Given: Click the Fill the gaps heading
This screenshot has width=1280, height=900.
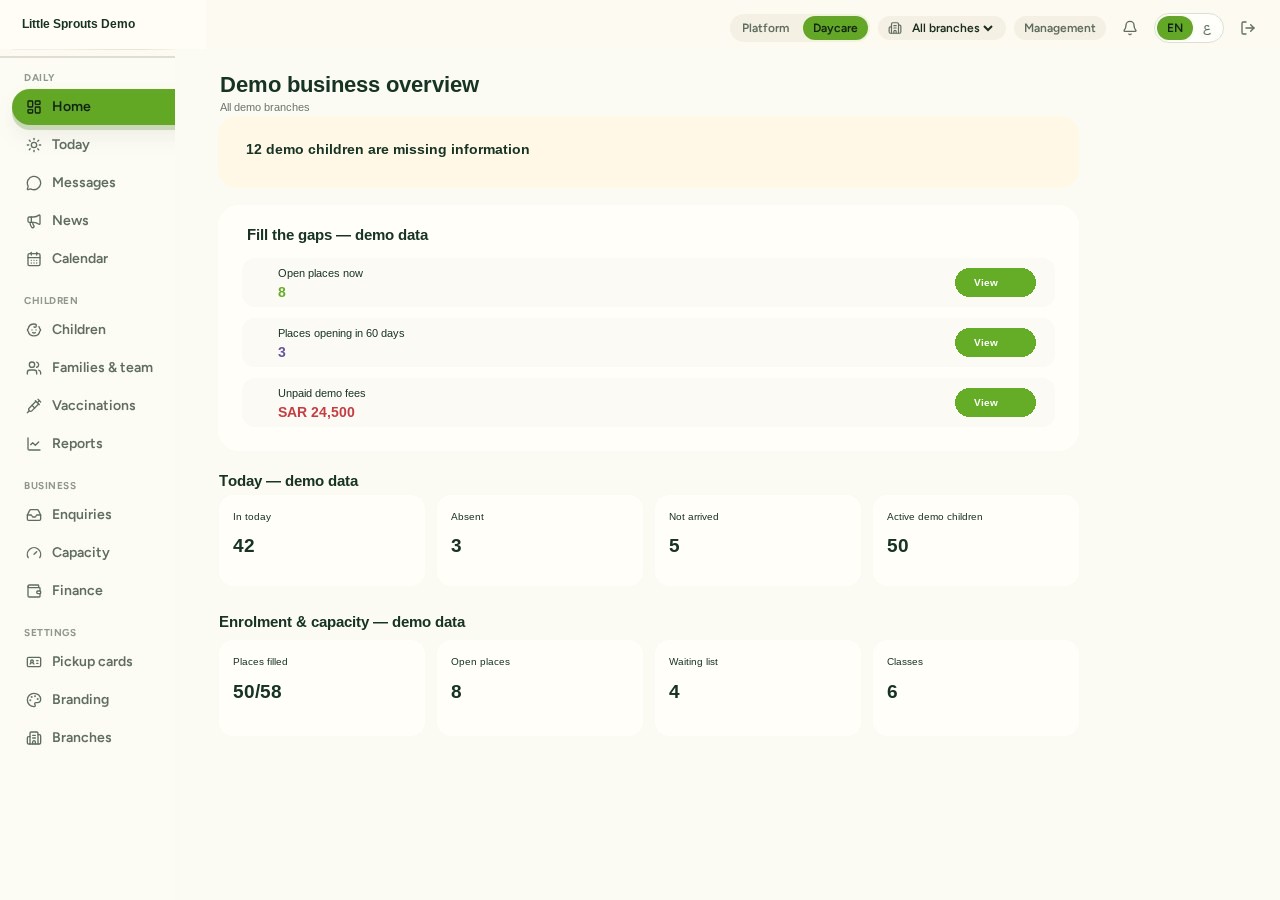Looking at the screenshot, I should [x=337, y=235].
